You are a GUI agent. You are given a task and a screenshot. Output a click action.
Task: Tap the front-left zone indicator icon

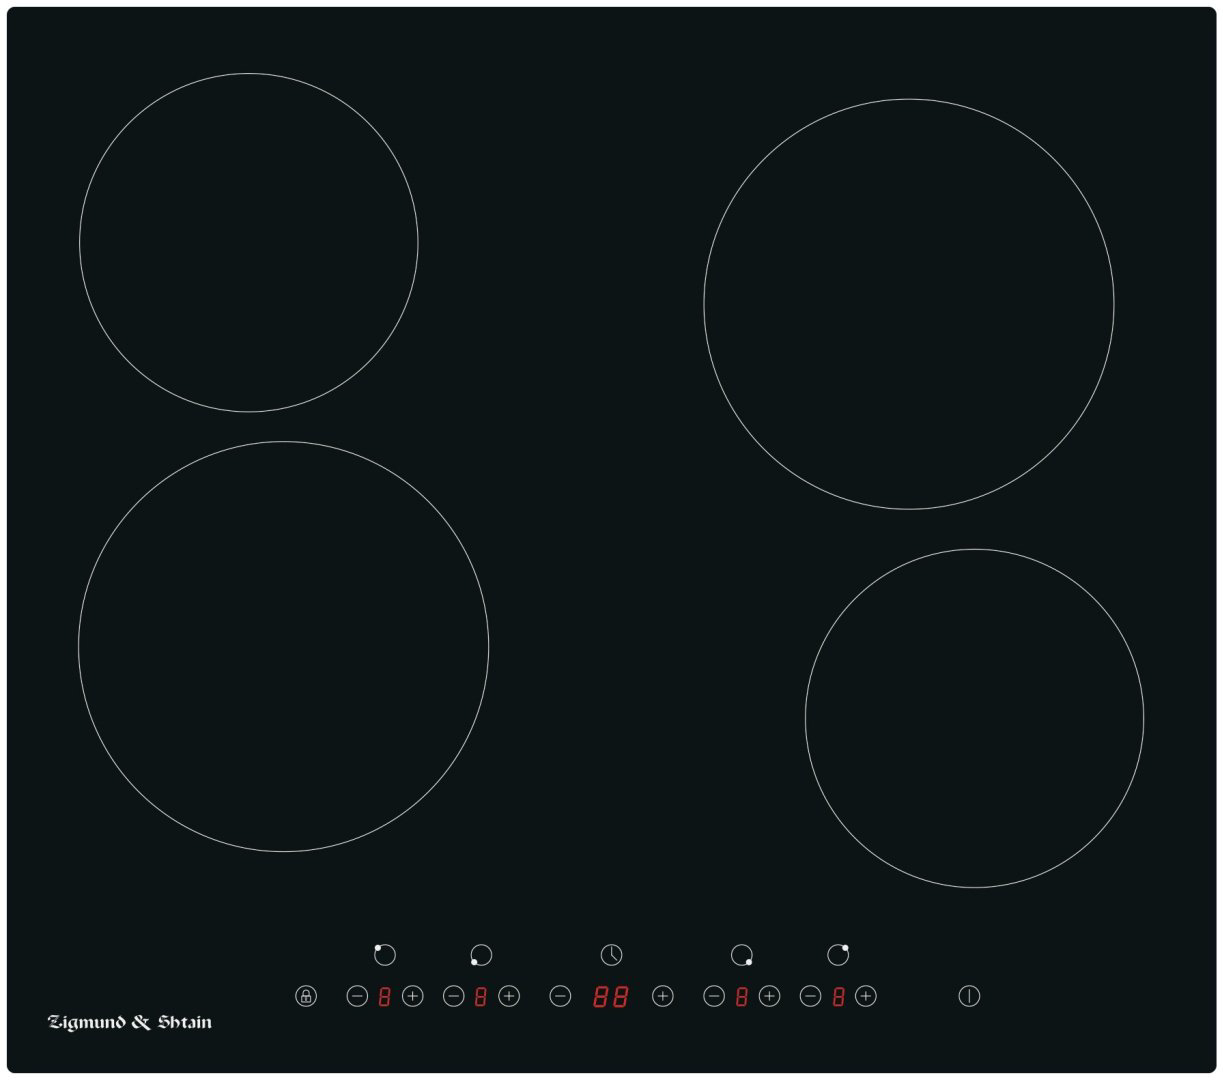tap(481, 955)
